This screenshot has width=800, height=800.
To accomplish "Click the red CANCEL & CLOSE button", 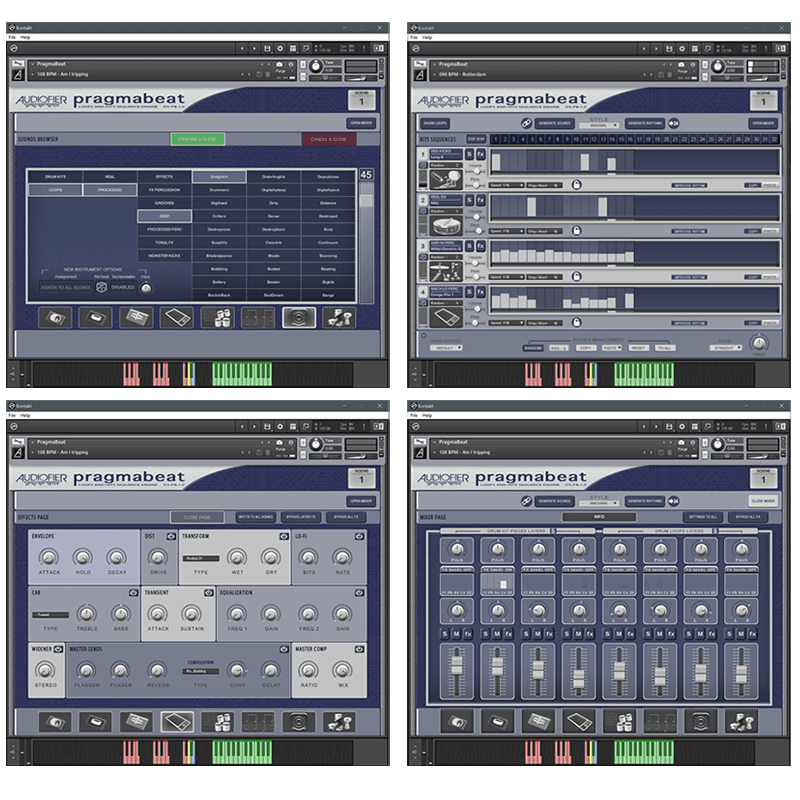I will 329,139.
